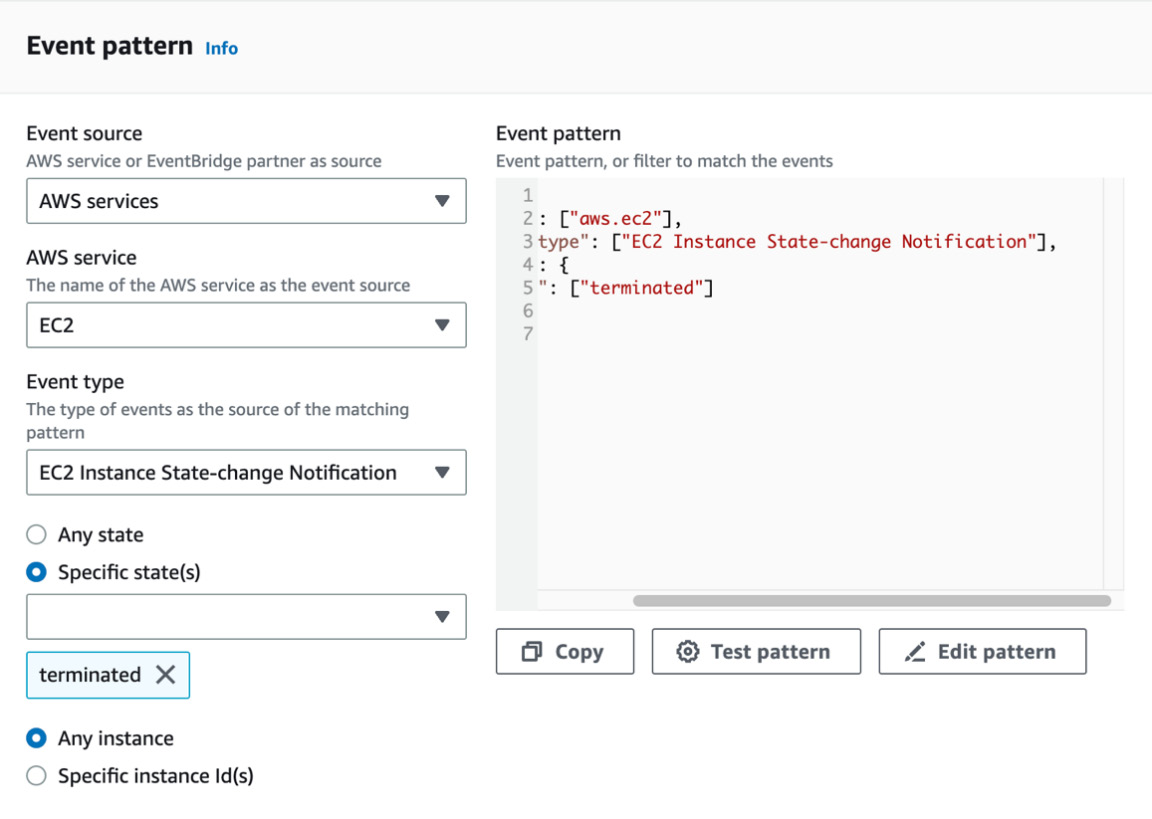The width and height of the screenshot is (1152, 819).
Task: Click the "EC2 Instance State-change Notification" string in code
Action: pos(829,242)
